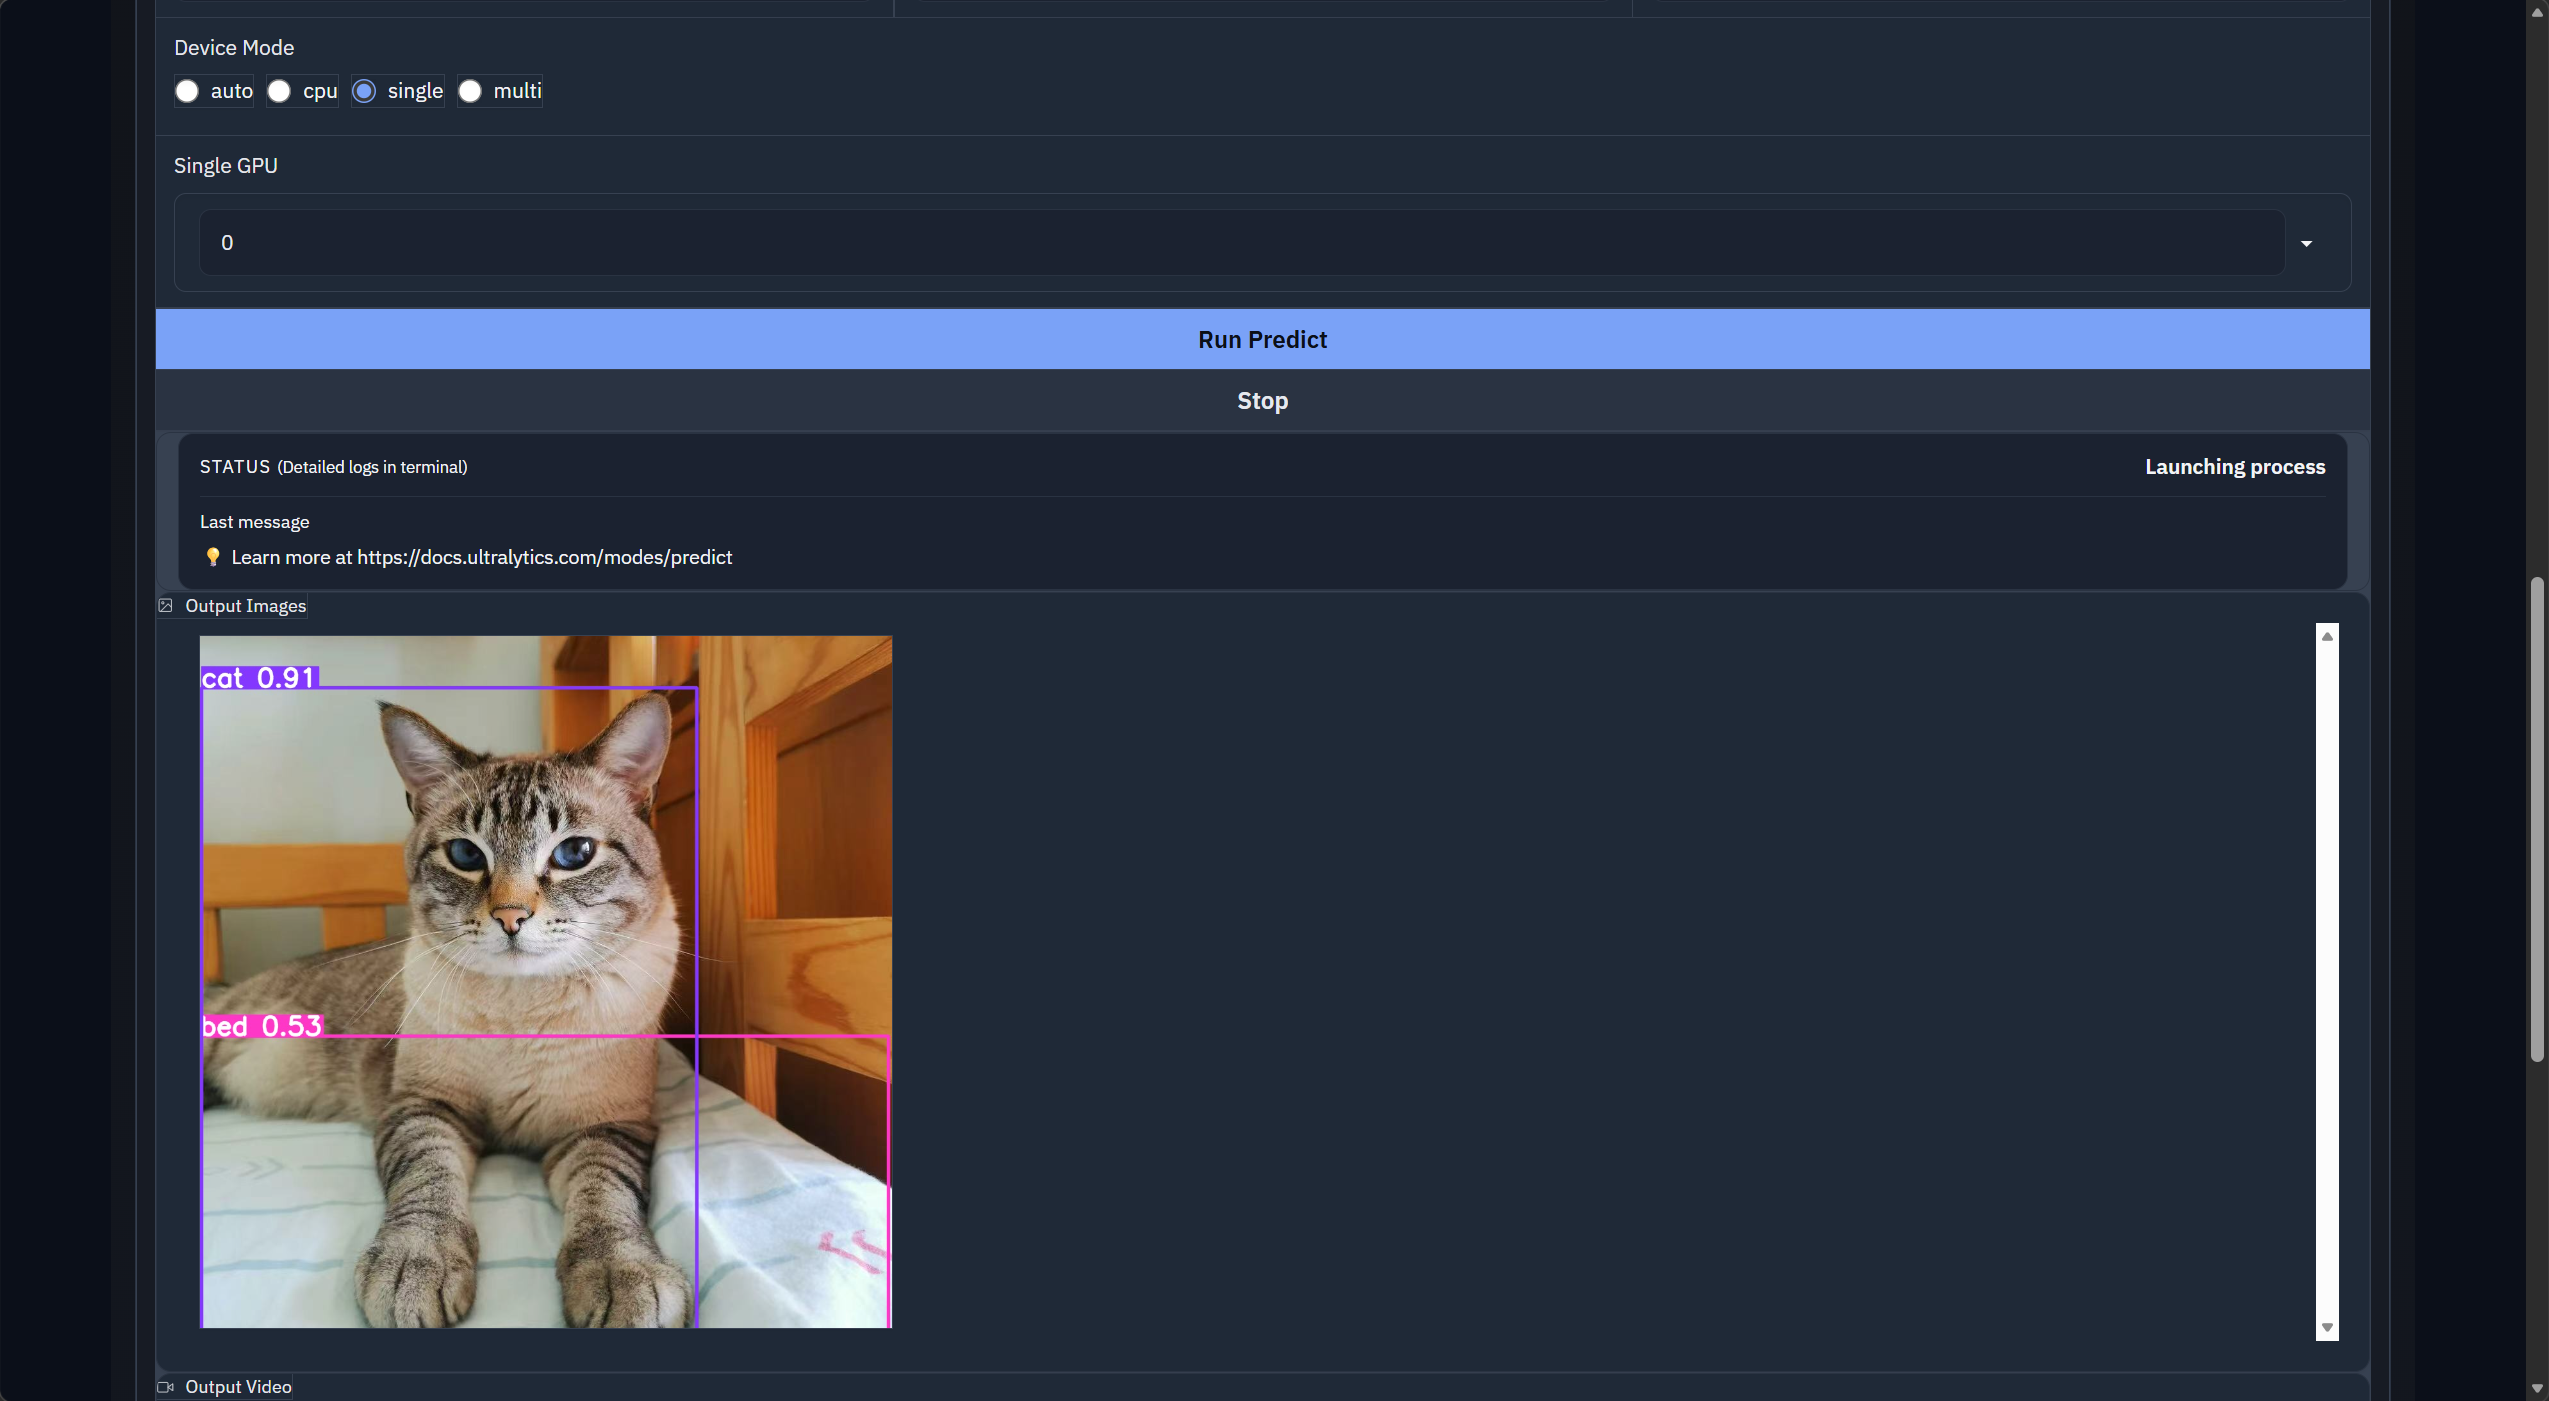
Task: Choose the cpu device mode option
Action: point(279,91)
